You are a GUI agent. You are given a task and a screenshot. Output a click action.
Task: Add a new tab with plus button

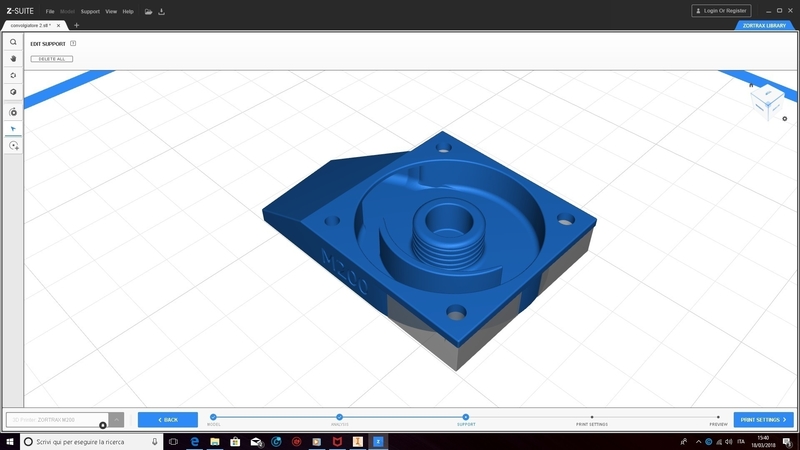pyautogui.click(x=77, y=25)
